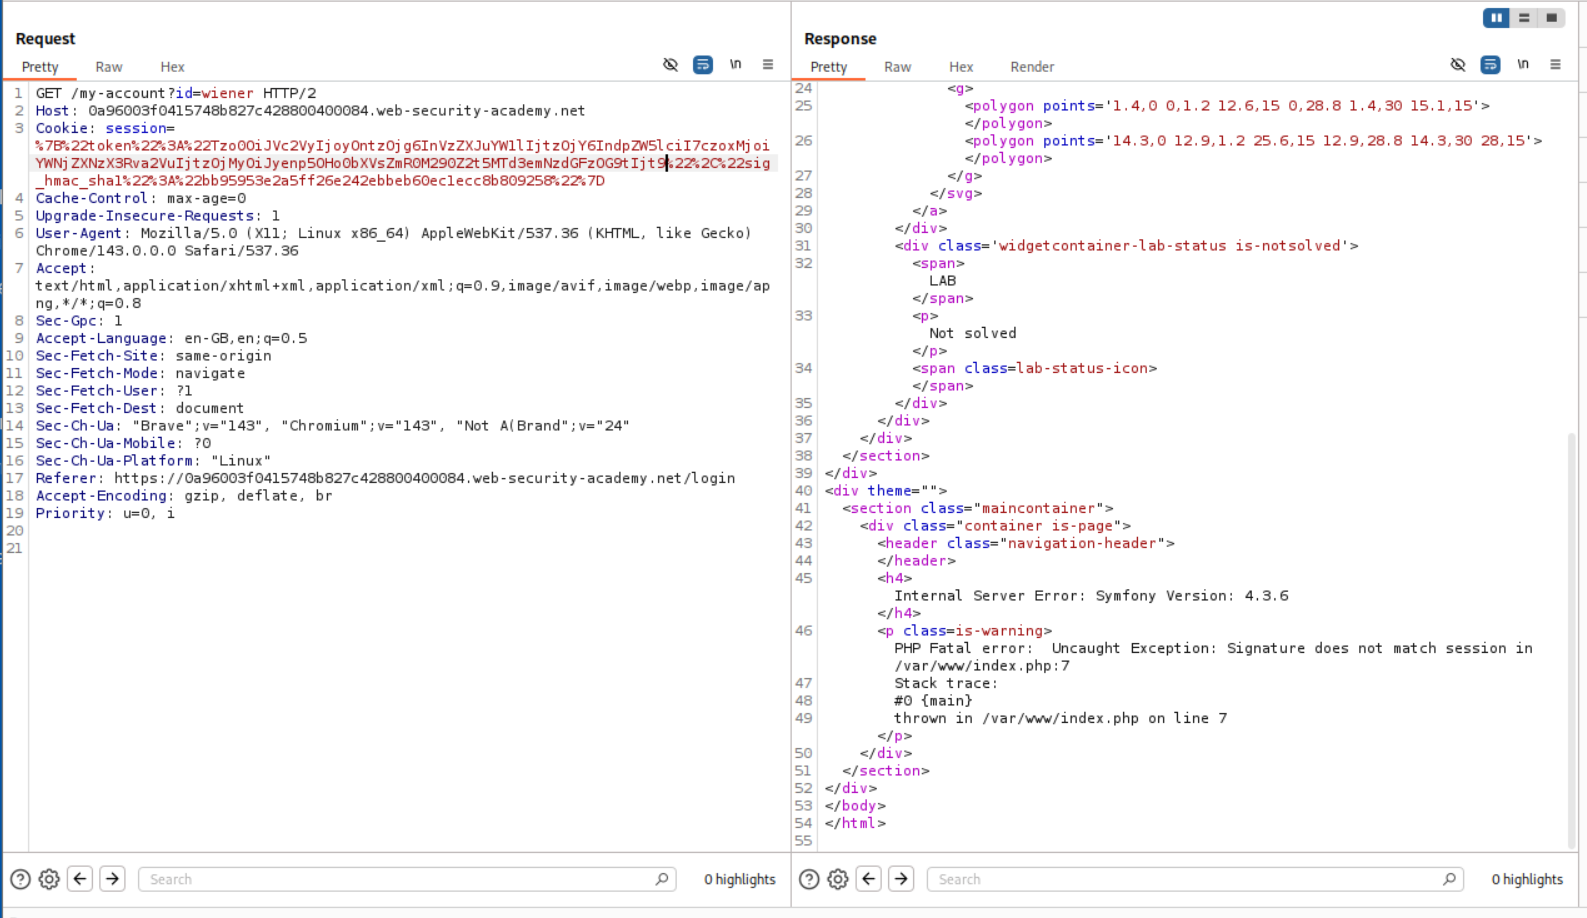Image resolution: width=1587 pixels, height=918 pixels.
Task: Open the Request Raw tab
Action: [x=109, y=67]
